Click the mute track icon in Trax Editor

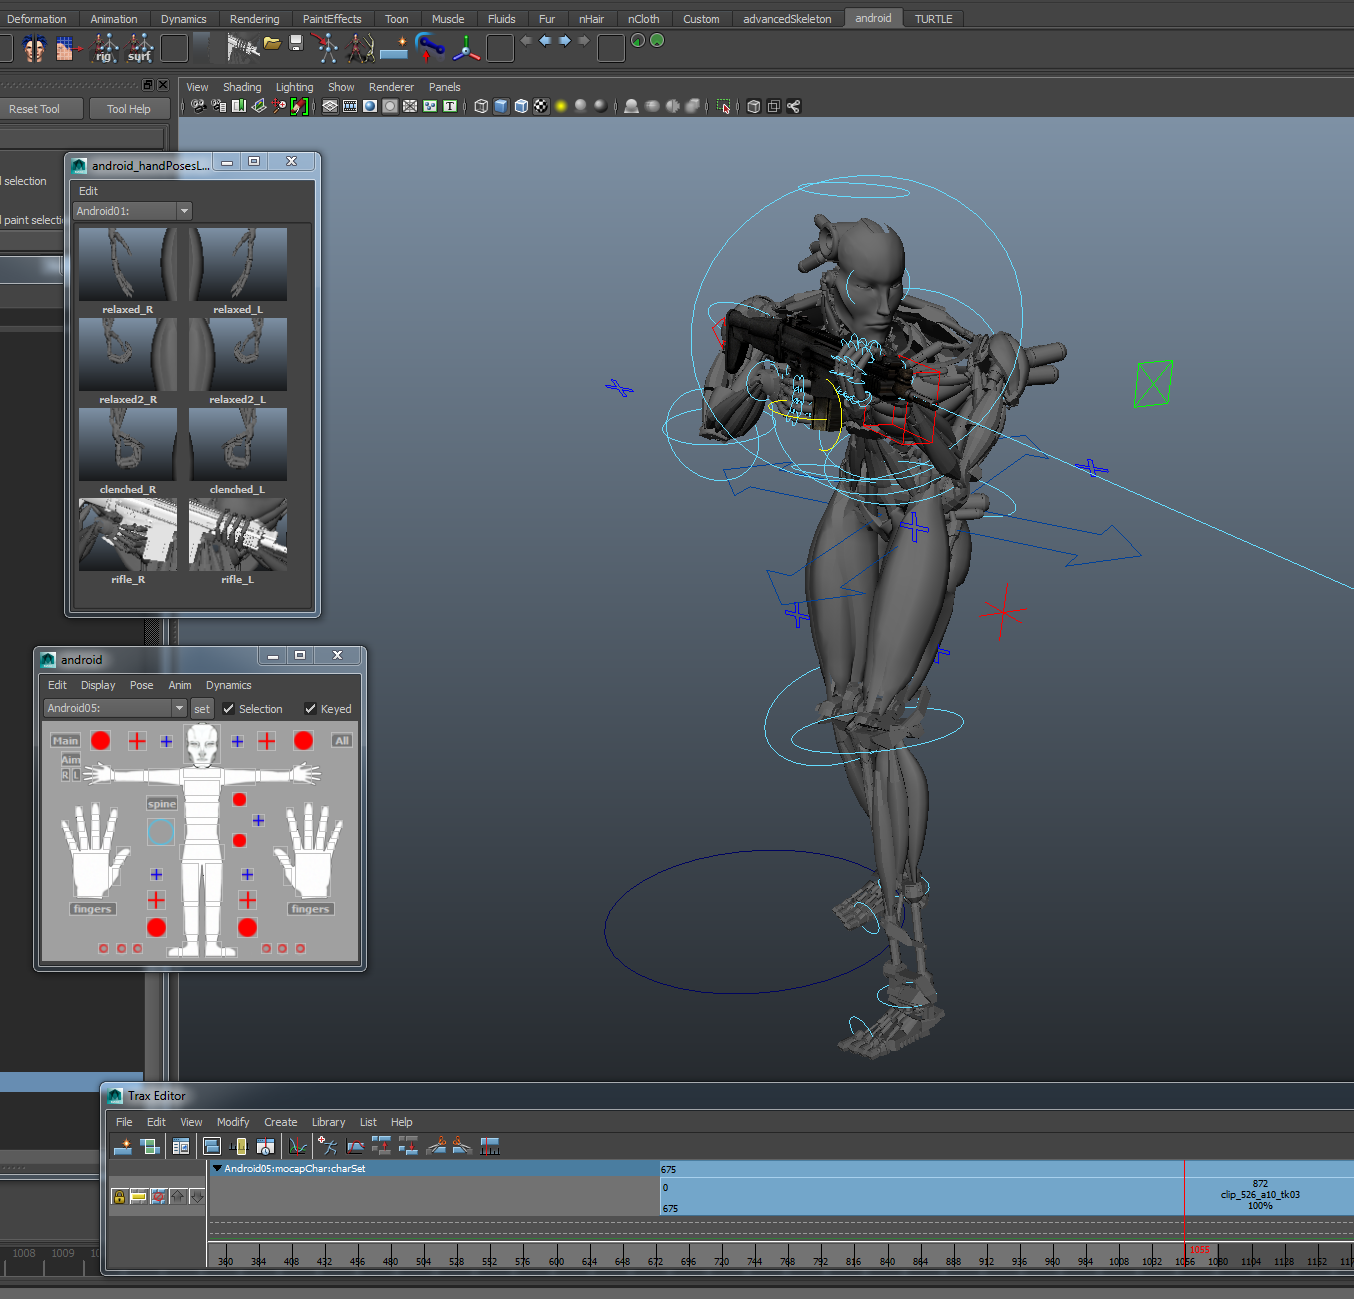point(158,1197)
